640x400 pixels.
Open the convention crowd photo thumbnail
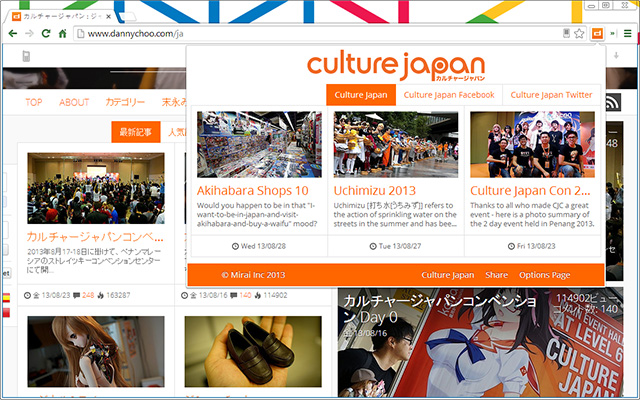[x=96, y=188]
